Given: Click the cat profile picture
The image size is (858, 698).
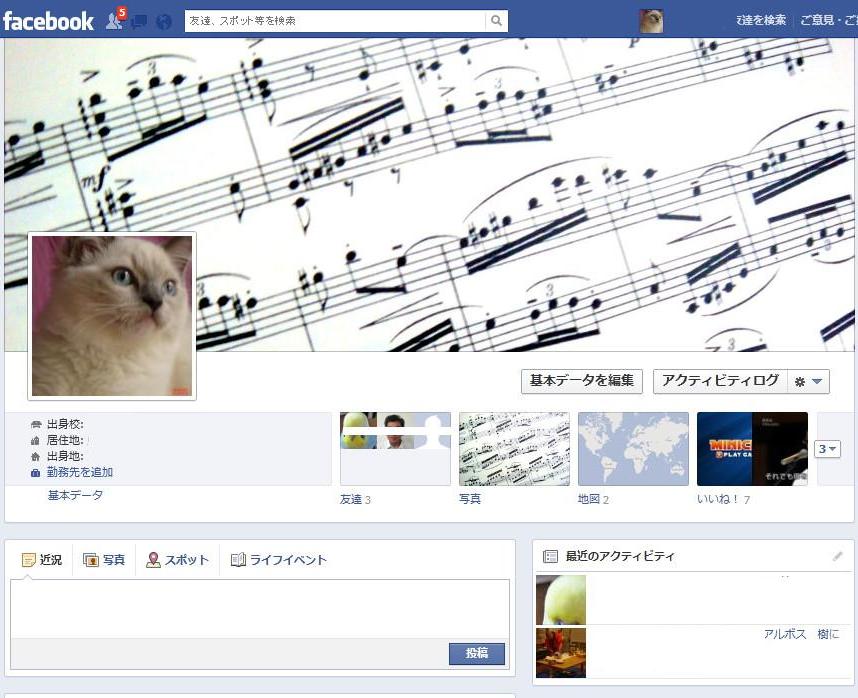Looking at the screenshot, I should (112, 316).
